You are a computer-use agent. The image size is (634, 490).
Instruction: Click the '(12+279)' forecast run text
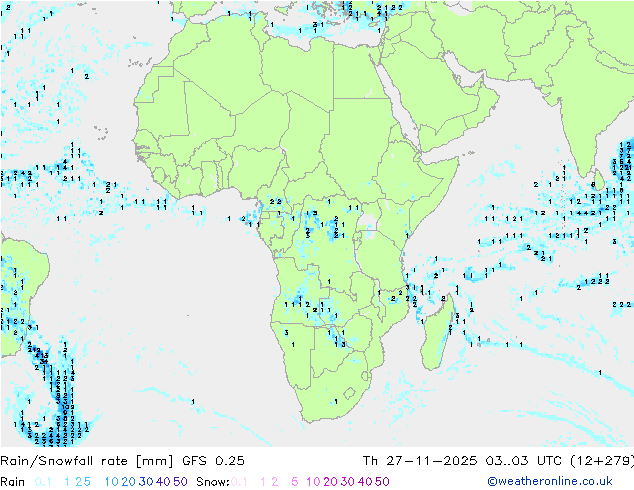[x=602, y=461]
